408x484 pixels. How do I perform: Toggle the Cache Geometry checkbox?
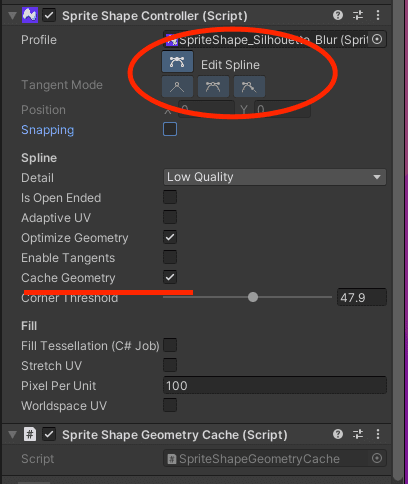pos(170,277)
